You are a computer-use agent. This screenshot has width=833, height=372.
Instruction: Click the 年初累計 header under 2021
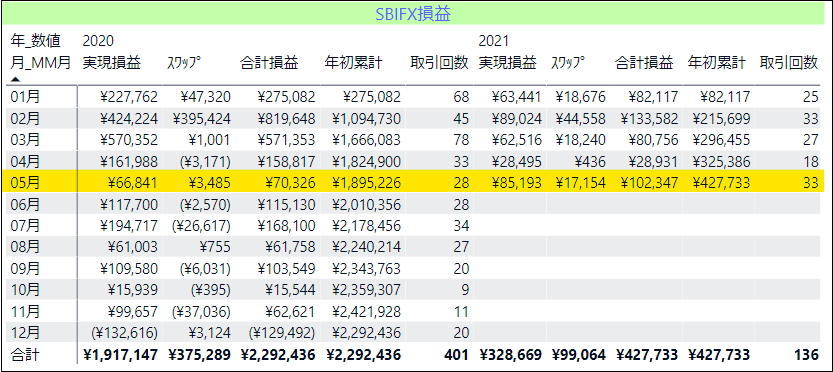(x=717, y=63)
